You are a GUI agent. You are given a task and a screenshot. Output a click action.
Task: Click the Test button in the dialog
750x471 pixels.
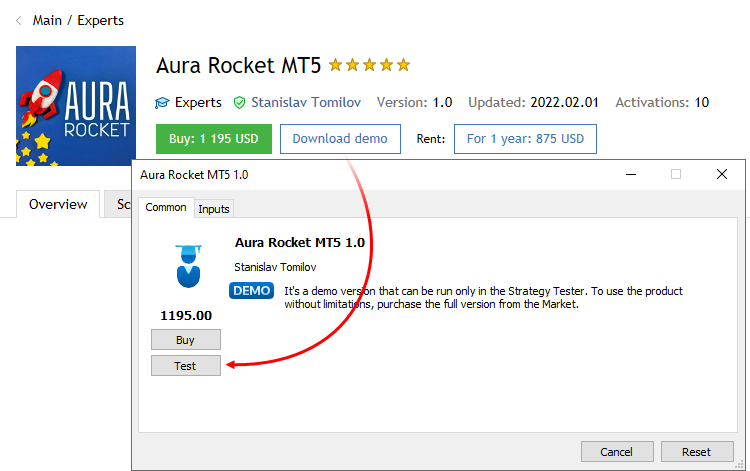186,366
